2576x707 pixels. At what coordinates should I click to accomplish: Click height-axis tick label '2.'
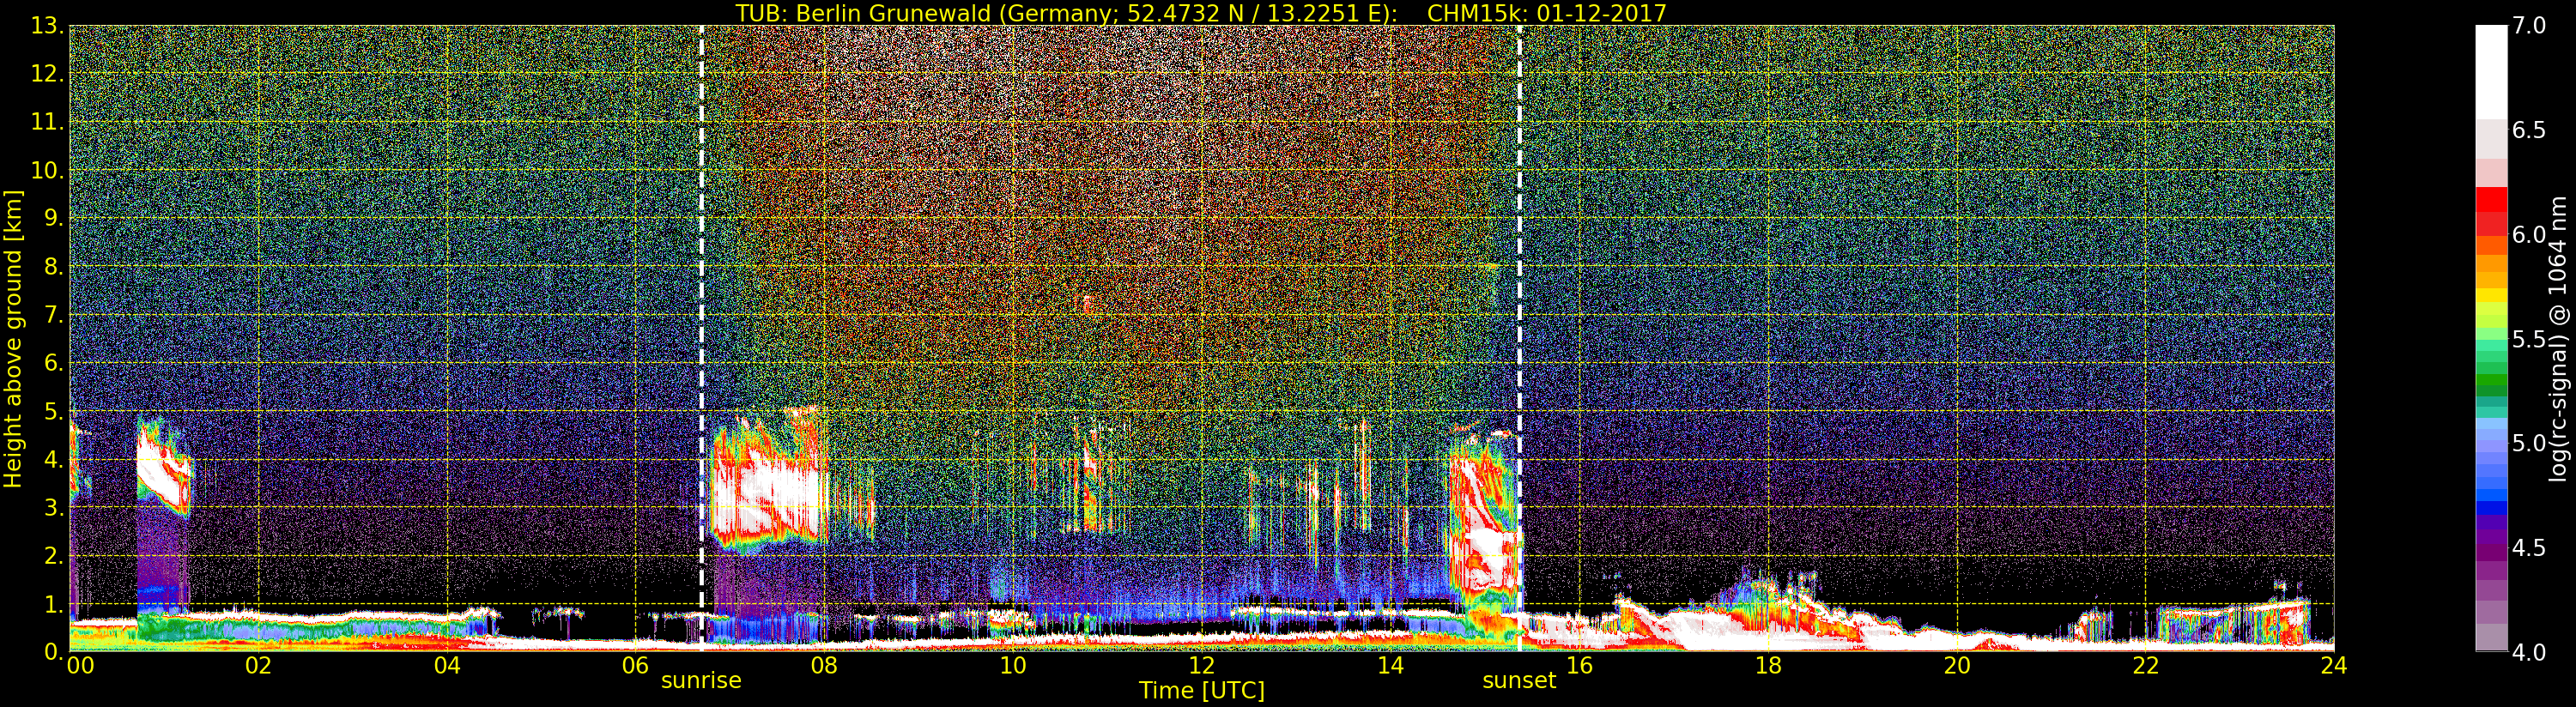pyautogui.click(x=54, y=555)
